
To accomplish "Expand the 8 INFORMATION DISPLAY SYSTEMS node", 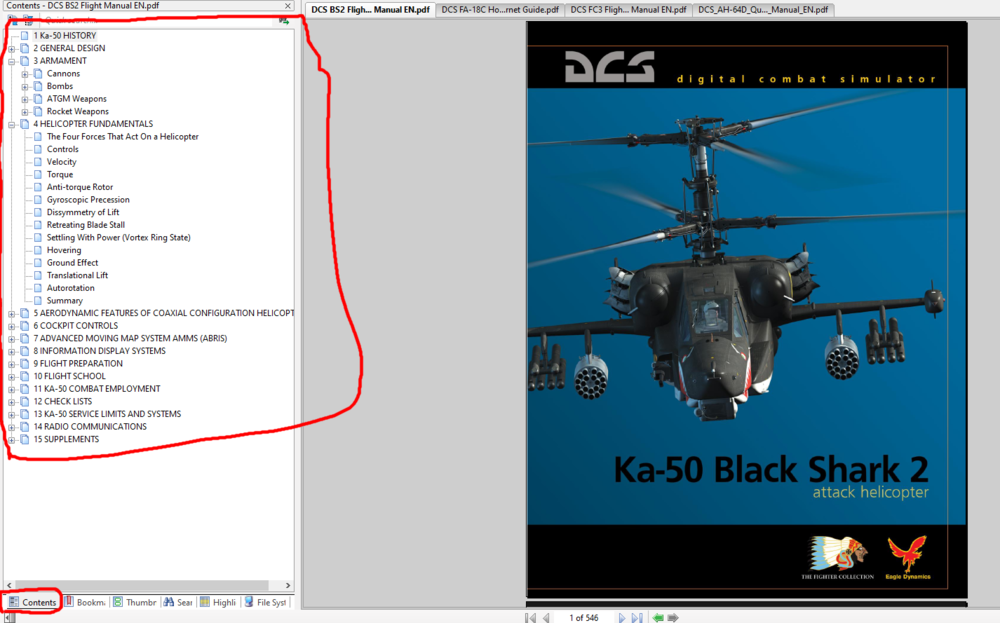I will tap(11, 351).
